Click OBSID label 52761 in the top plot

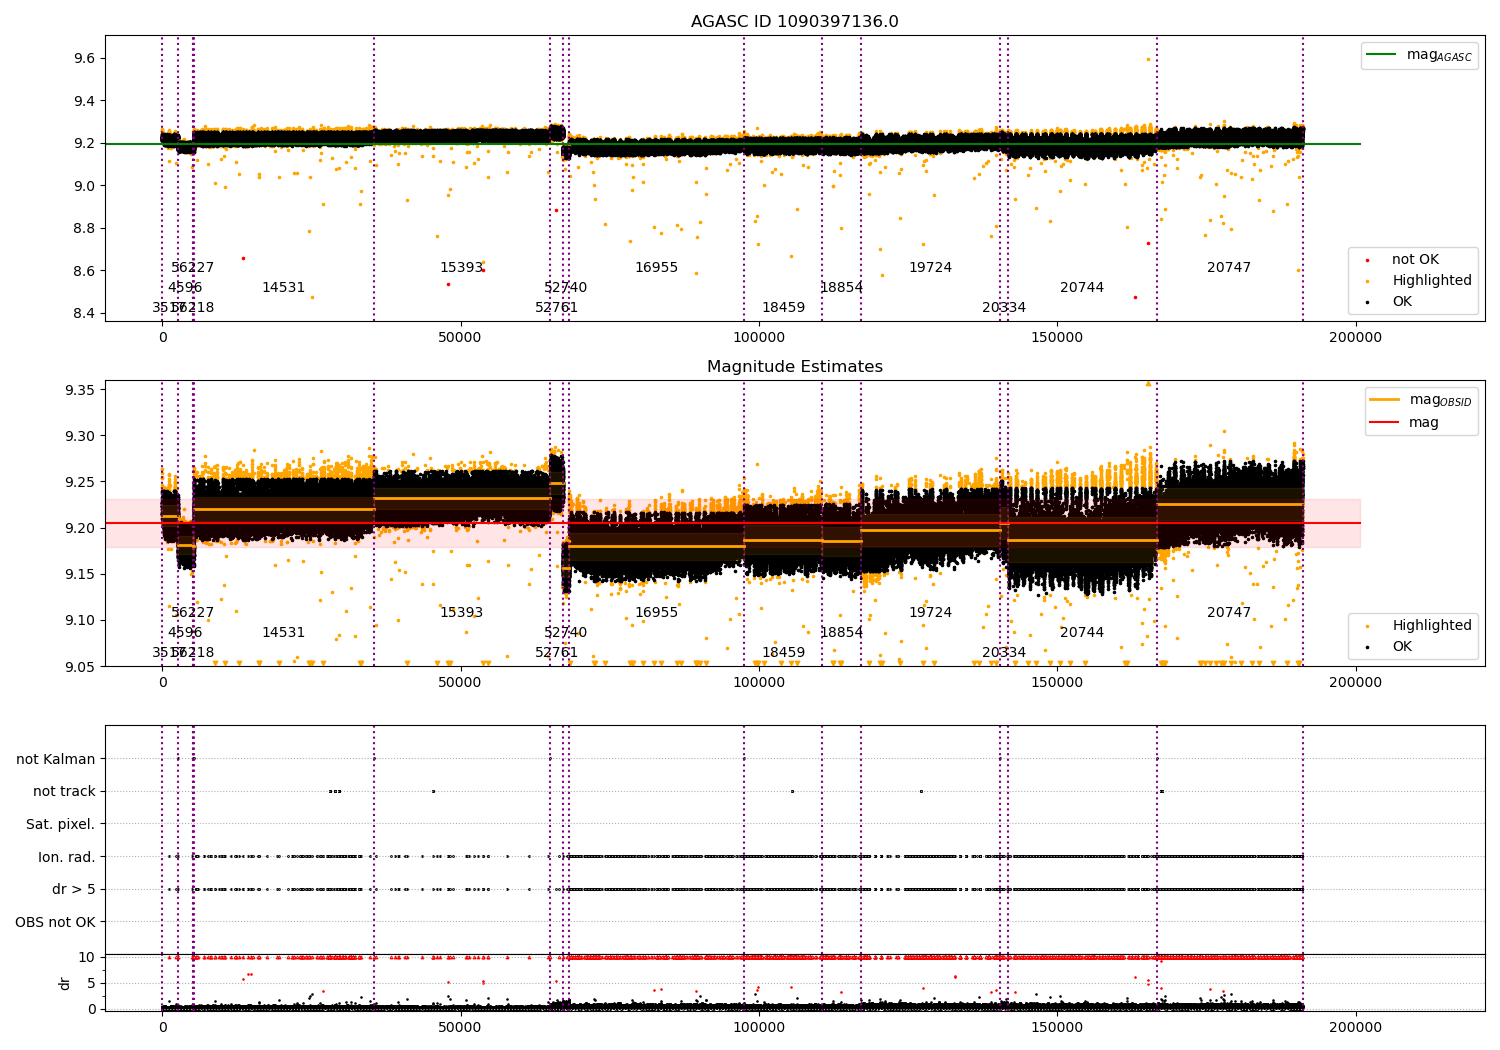click(557, 308)
